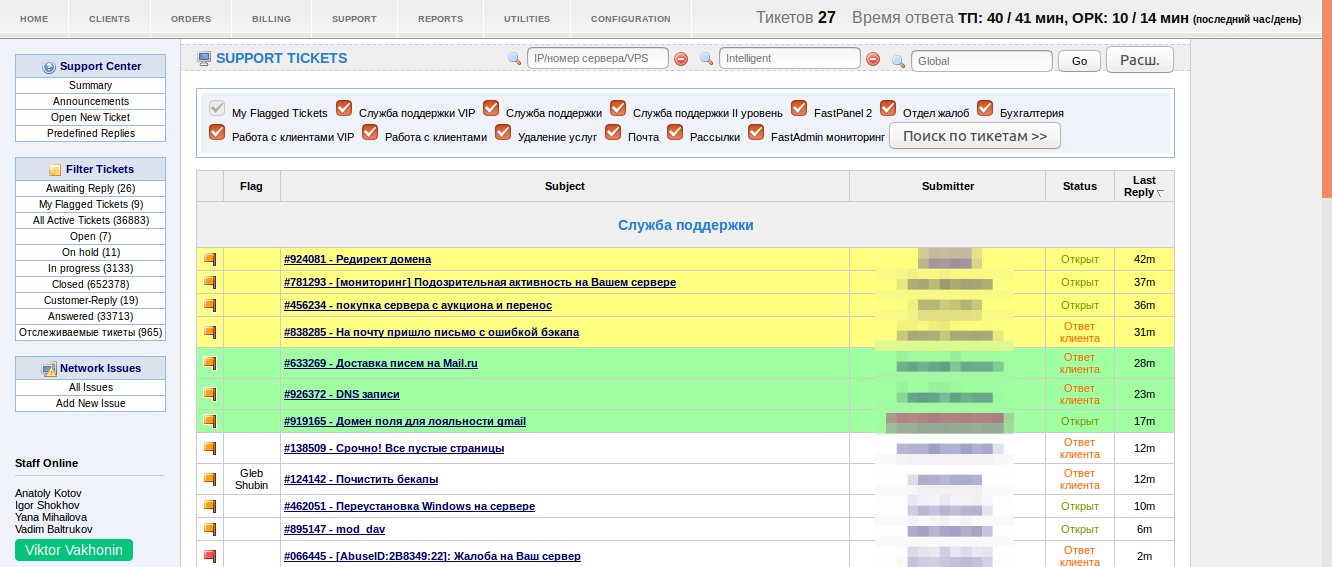The image size is (1332, 567).
Task: Click the Open New Ticket link
Action: pyautogui.click(x=90, y=117)
